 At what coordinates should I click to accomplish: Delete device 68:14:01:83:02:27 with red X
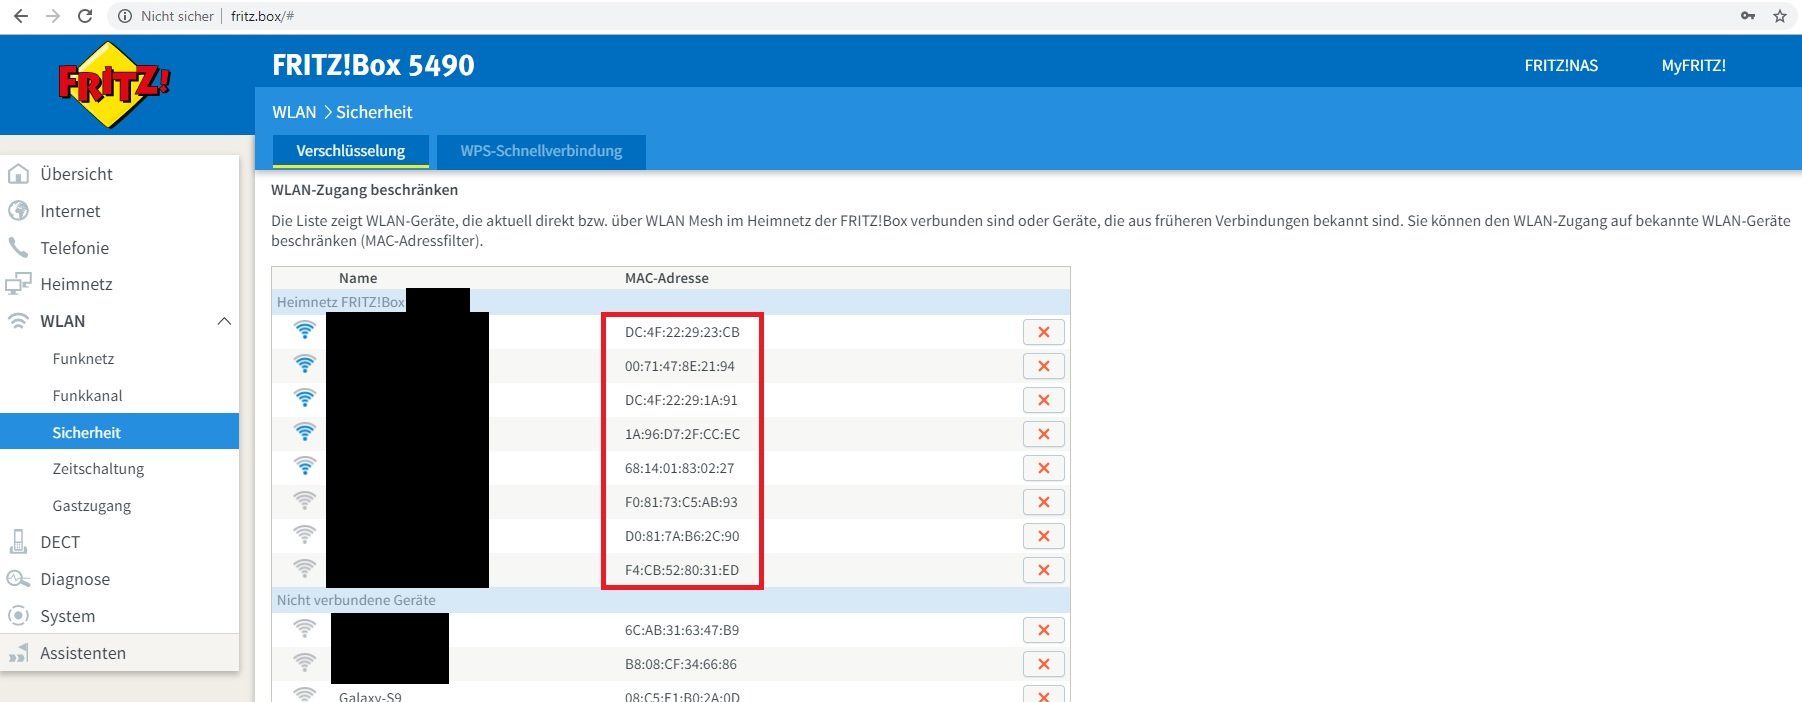coord(1044,468)
